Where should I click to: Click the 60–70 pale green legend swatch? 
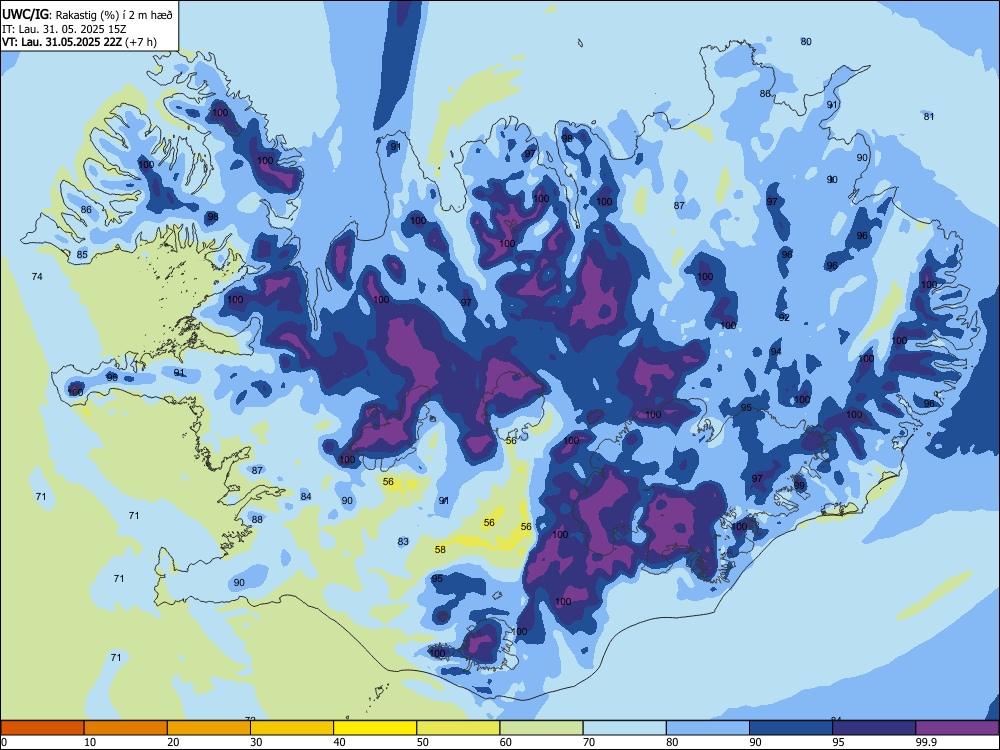click(x=541, y=728)
